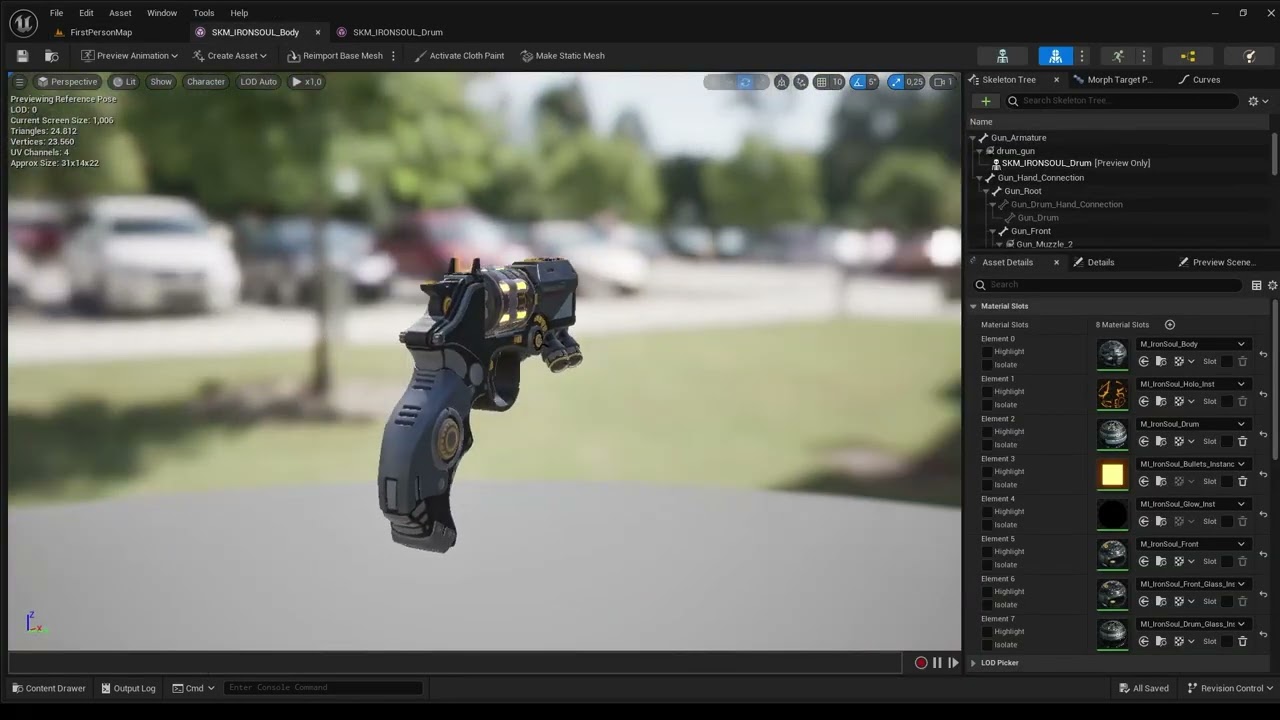Step forward one frame in preview
This screenshot has height=720, width=1280.
(x=953, y=663)
